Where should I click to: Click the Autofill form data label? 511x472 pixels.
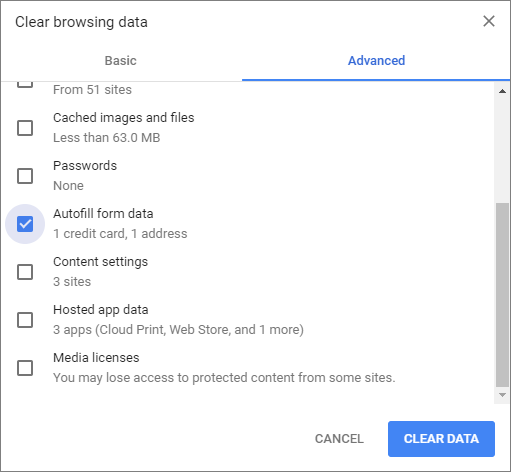(x=103, y=214)
